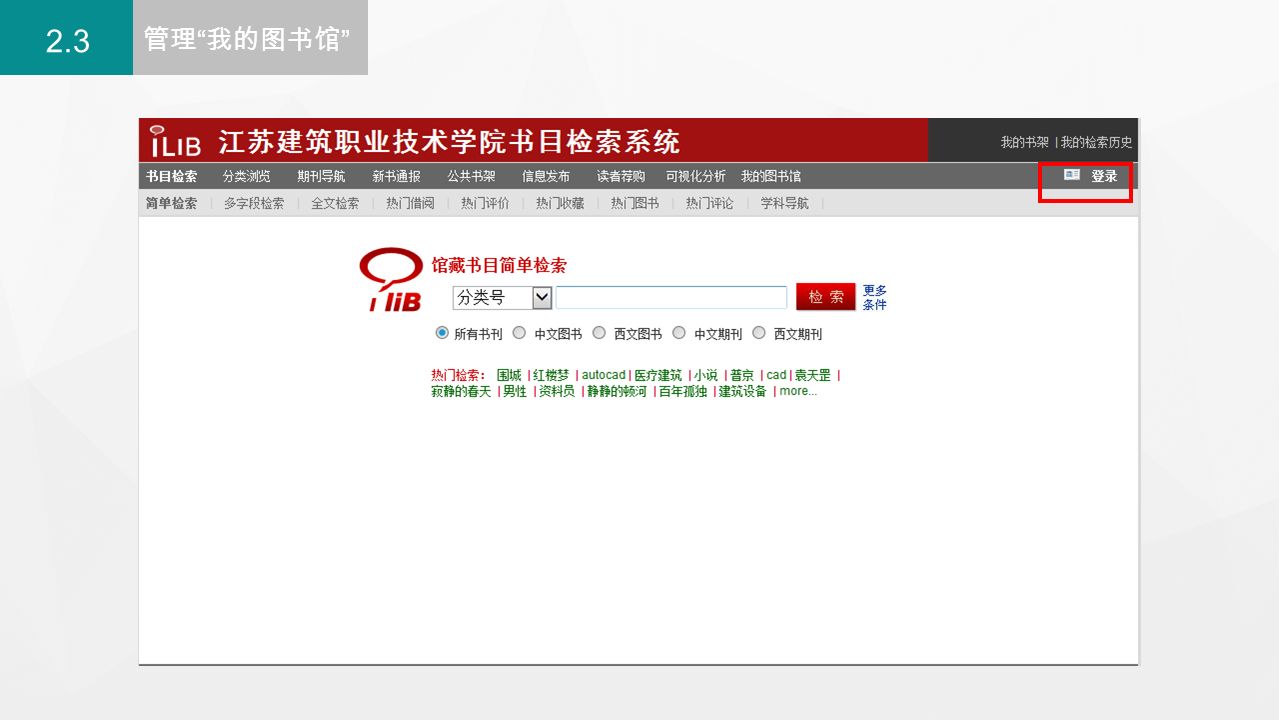Switch to the 简单检索 sub-tab

click(x=171, y=203)
